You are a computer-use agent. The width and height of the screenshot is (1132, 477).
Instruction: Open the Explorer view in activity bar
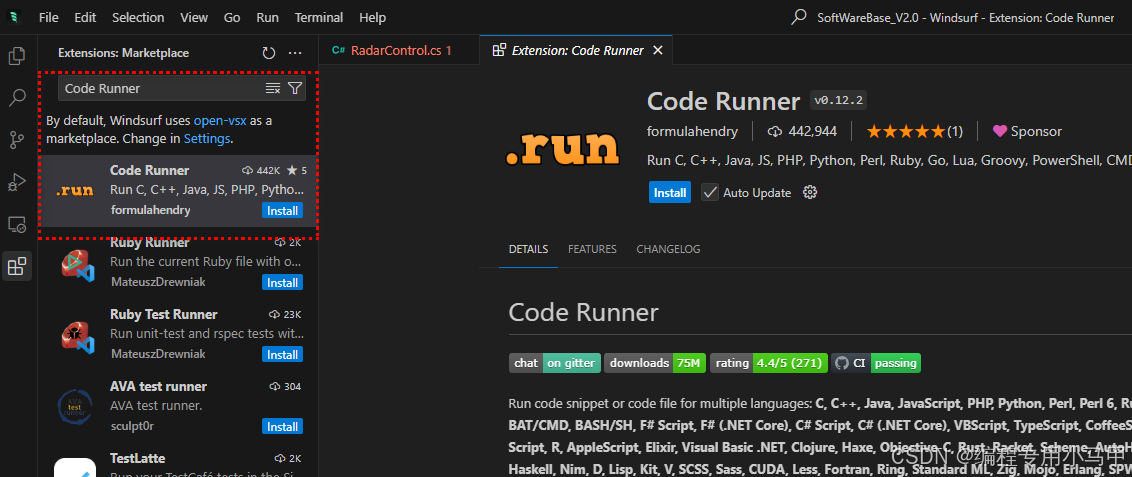[17, 56]
